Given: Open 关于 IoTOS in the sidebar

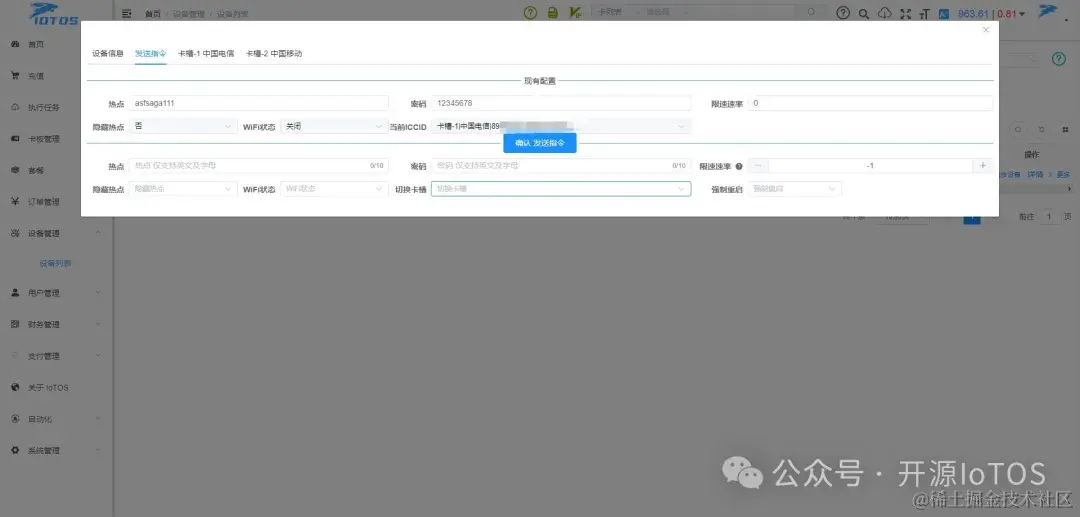Looking at the screenshot, I should [48, 388].
